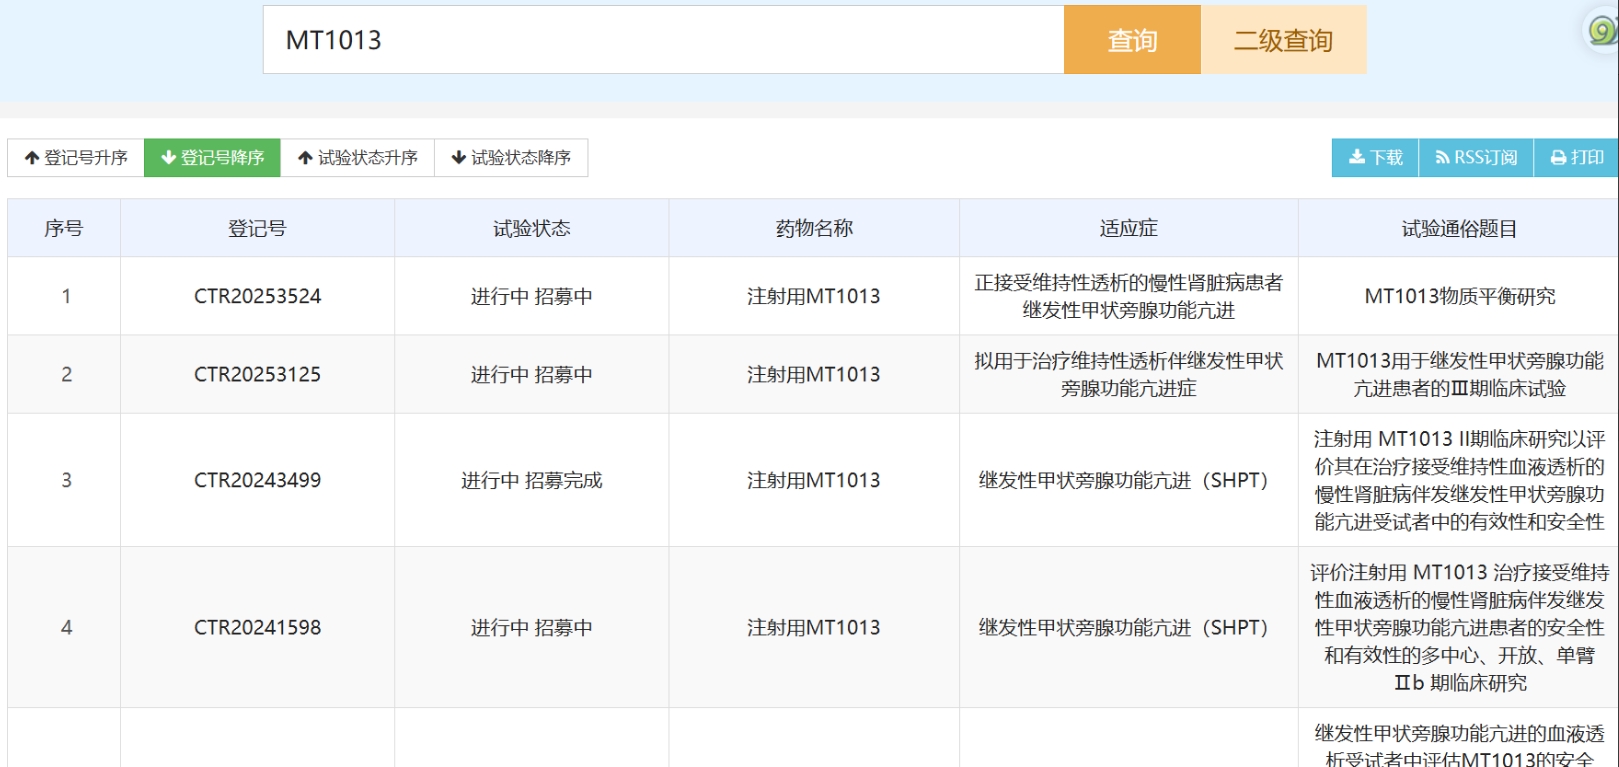This screenshot has height=767, width=1619.
Task: Click the 下载 download button
Action: (x=1375, y=158)
